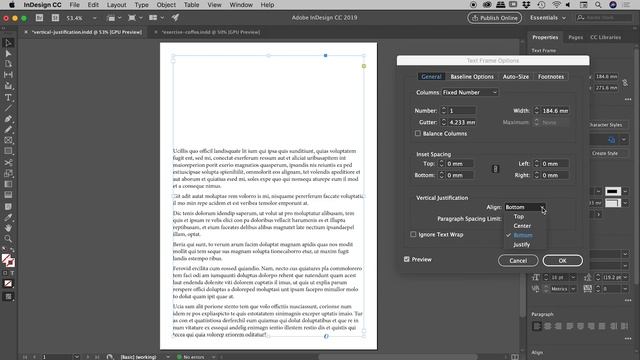Screen dimensions: 640x360
Task: Select the Direct Selection tool
Action: 8,53
